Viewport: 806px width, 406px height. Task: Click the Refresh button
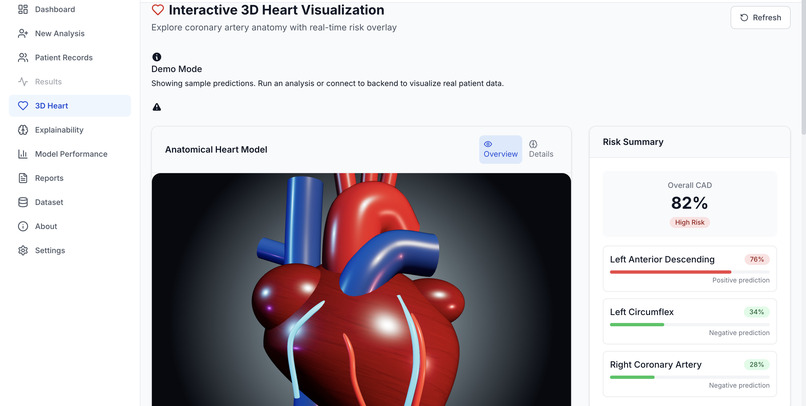click(760, 17)
